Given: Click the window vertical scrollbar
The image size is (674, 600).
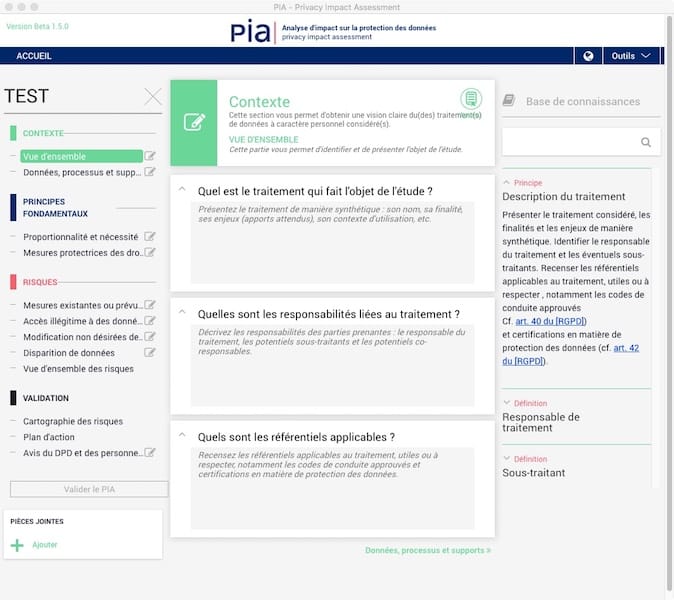Looking at the screenshot, I should point(669,305).
